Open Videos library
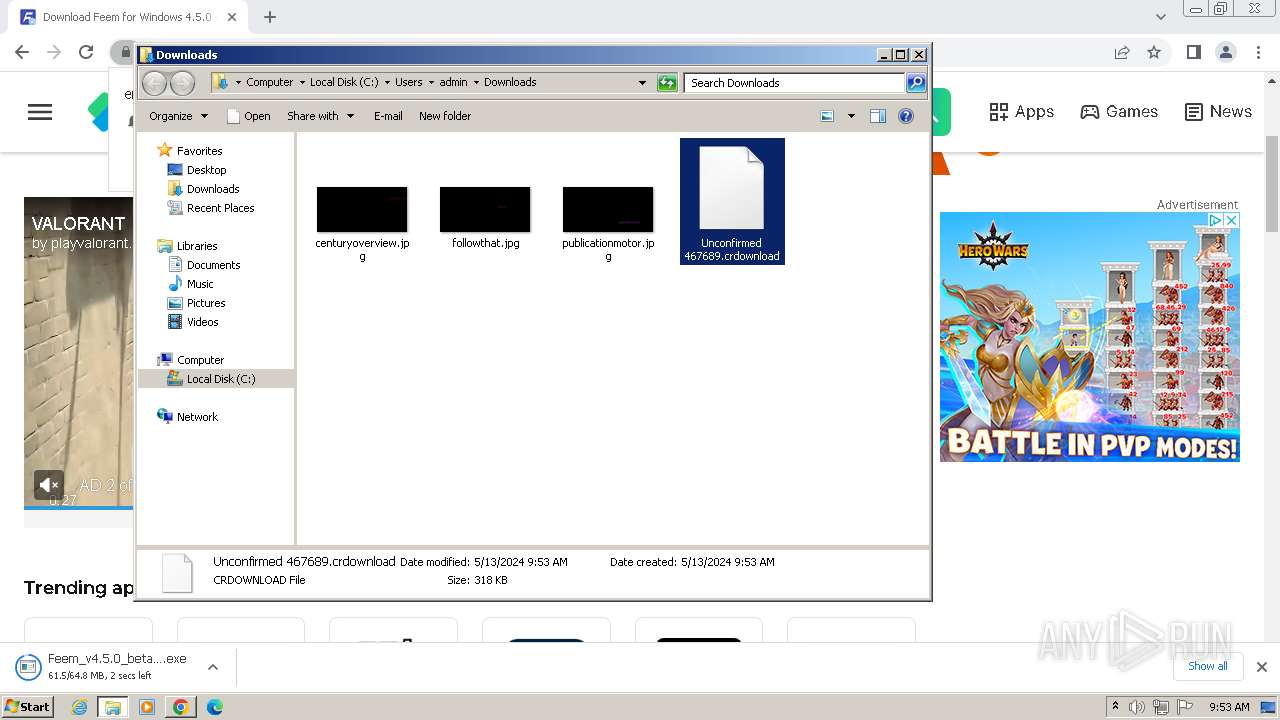 click(202, 322)
